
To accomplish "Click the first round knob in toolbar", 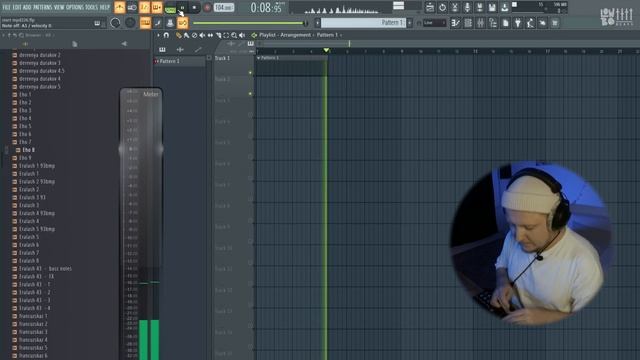I will click(x=115, y=23).
